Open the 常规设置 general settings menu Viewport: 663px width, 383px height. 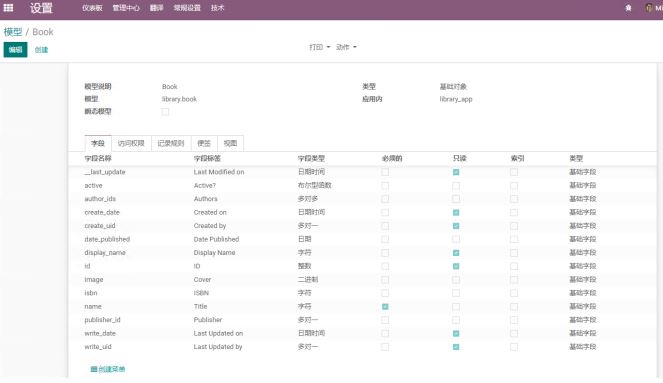[x=187, y=8]
